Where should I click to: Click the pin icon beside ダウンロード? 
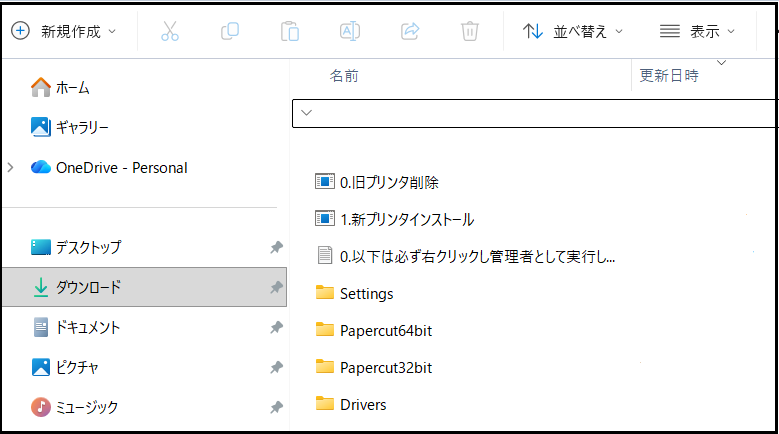(x=276, y=287)
